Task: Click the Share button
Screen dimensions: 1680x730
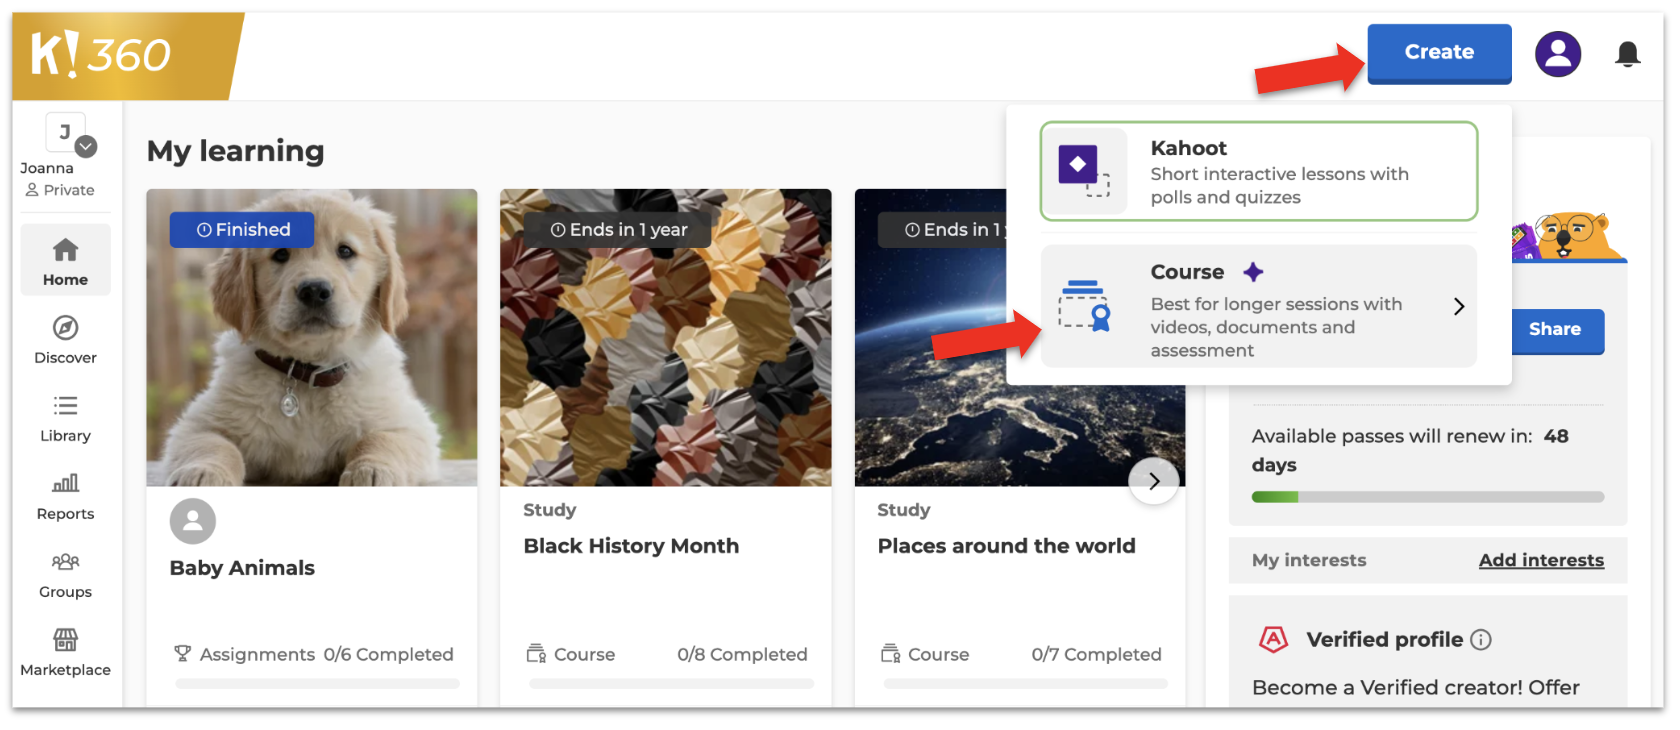Action: coord(1554,330)
